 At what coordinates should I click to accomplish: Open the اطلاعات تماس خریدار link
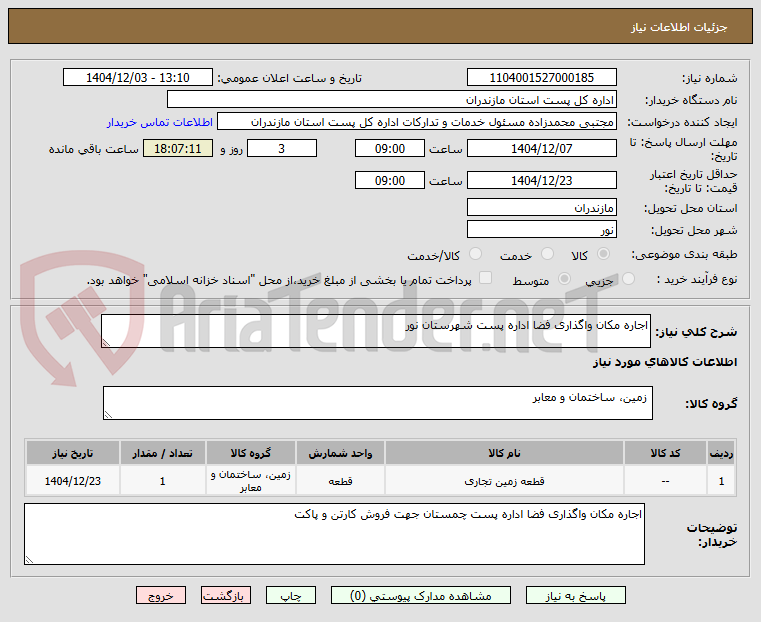[160, 122]
